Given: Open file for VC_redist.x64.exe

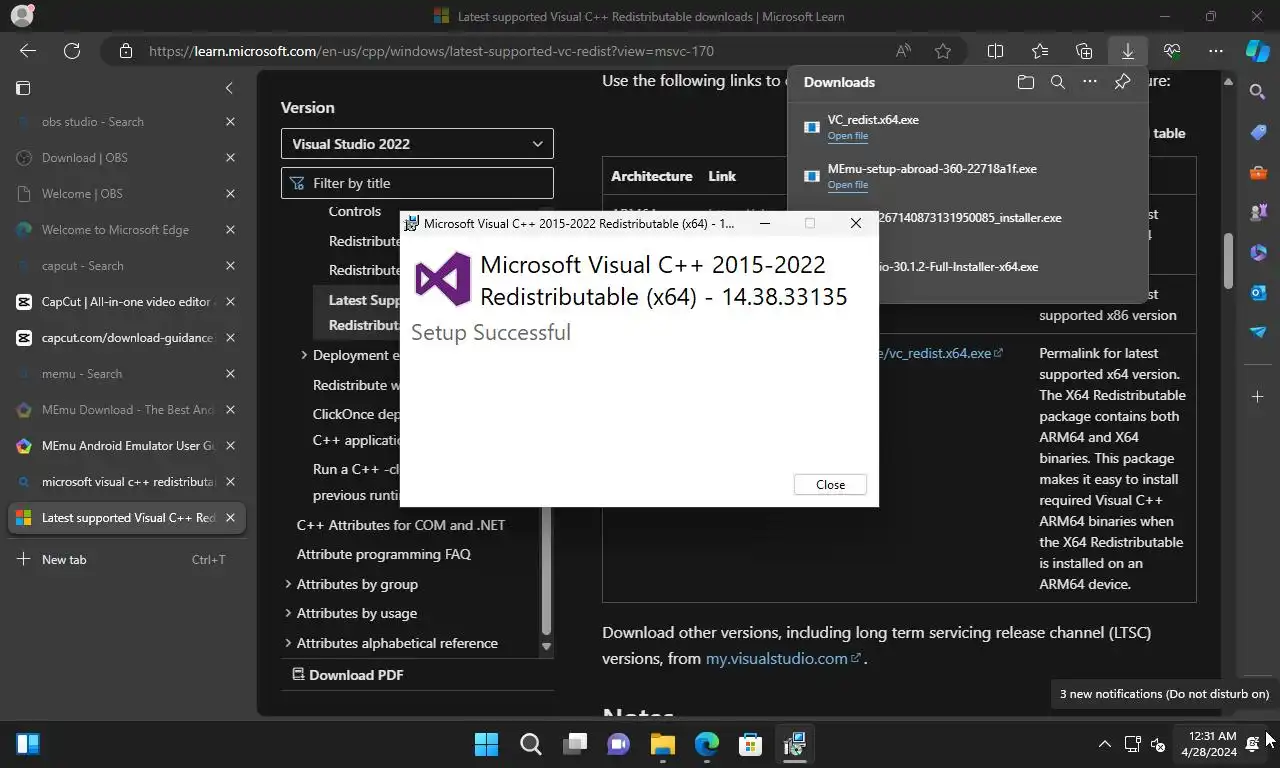Looking at the screenshot, I should click(848, 136).
